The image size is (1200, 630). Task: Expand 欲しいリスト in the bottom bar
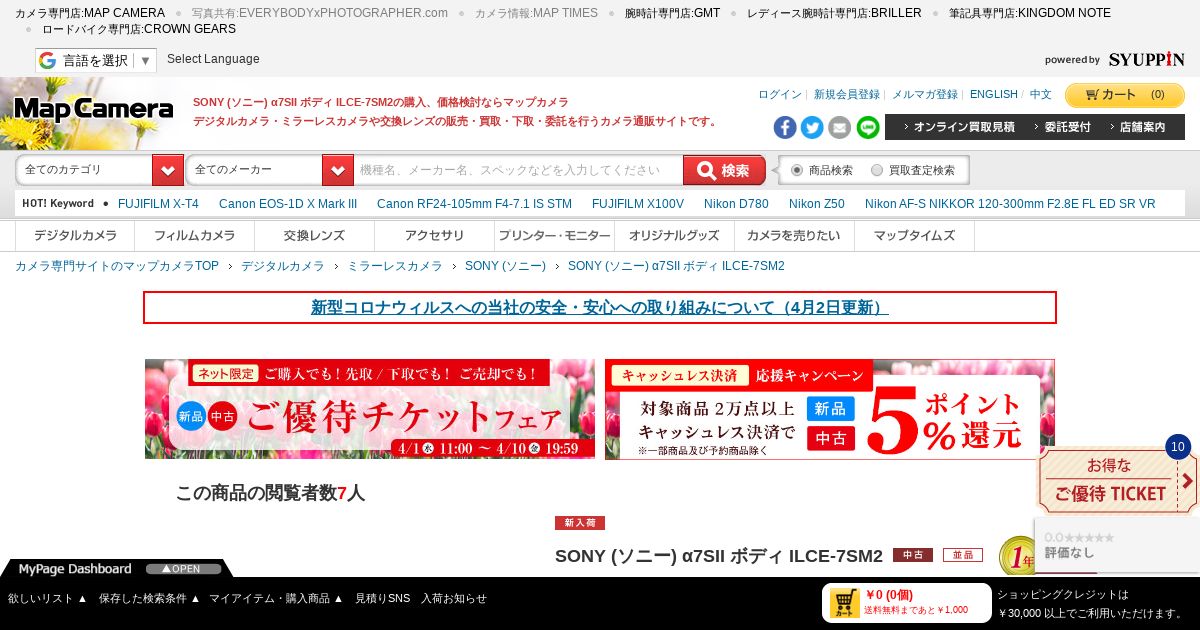pyautogui.click(x=48, y=598)
